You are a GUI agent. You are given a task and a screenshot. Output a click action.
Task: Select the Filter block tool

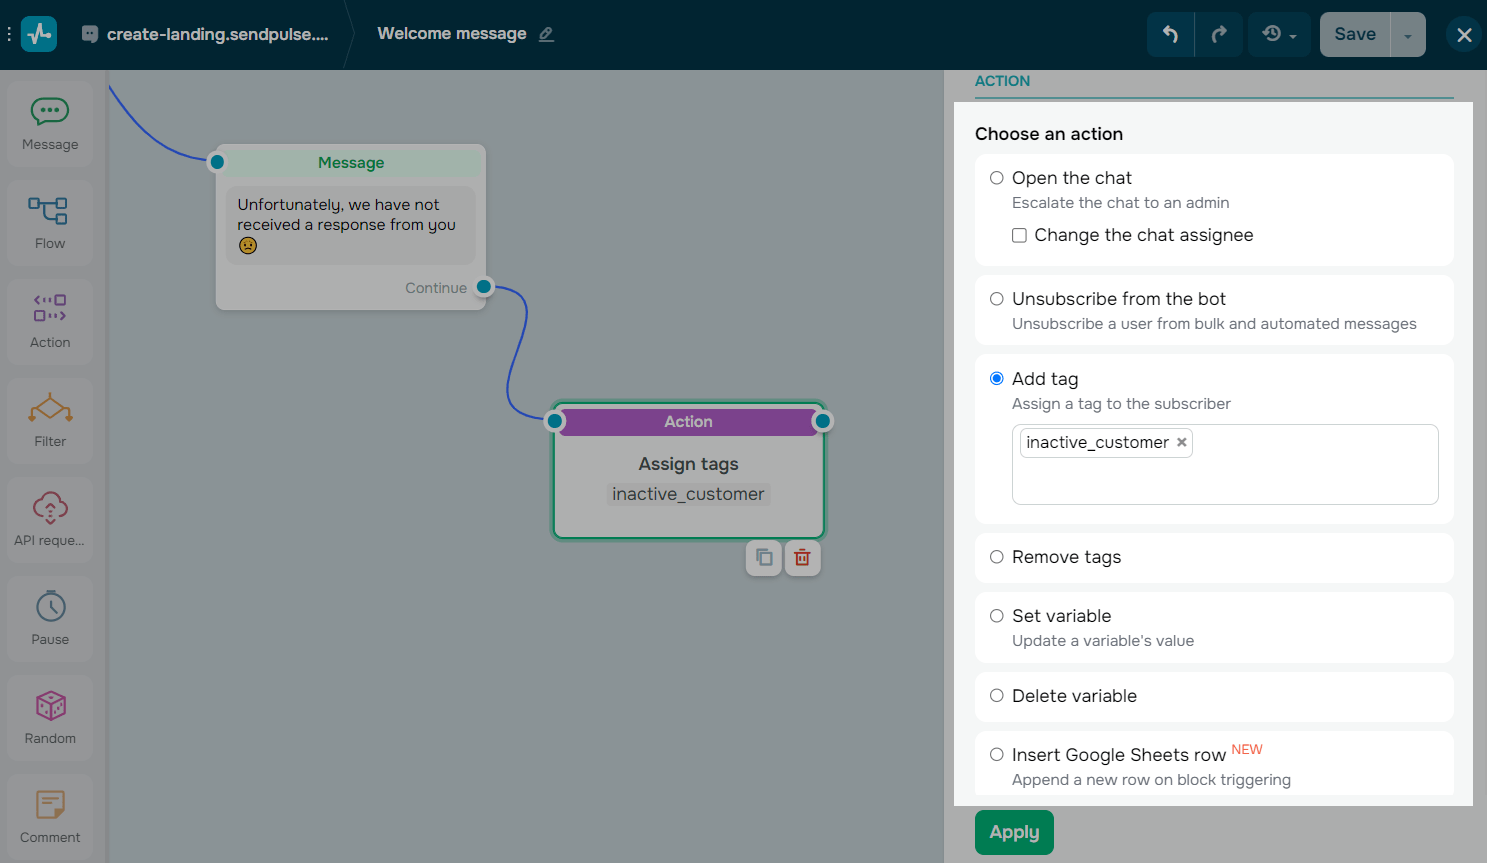coord(49,418)
